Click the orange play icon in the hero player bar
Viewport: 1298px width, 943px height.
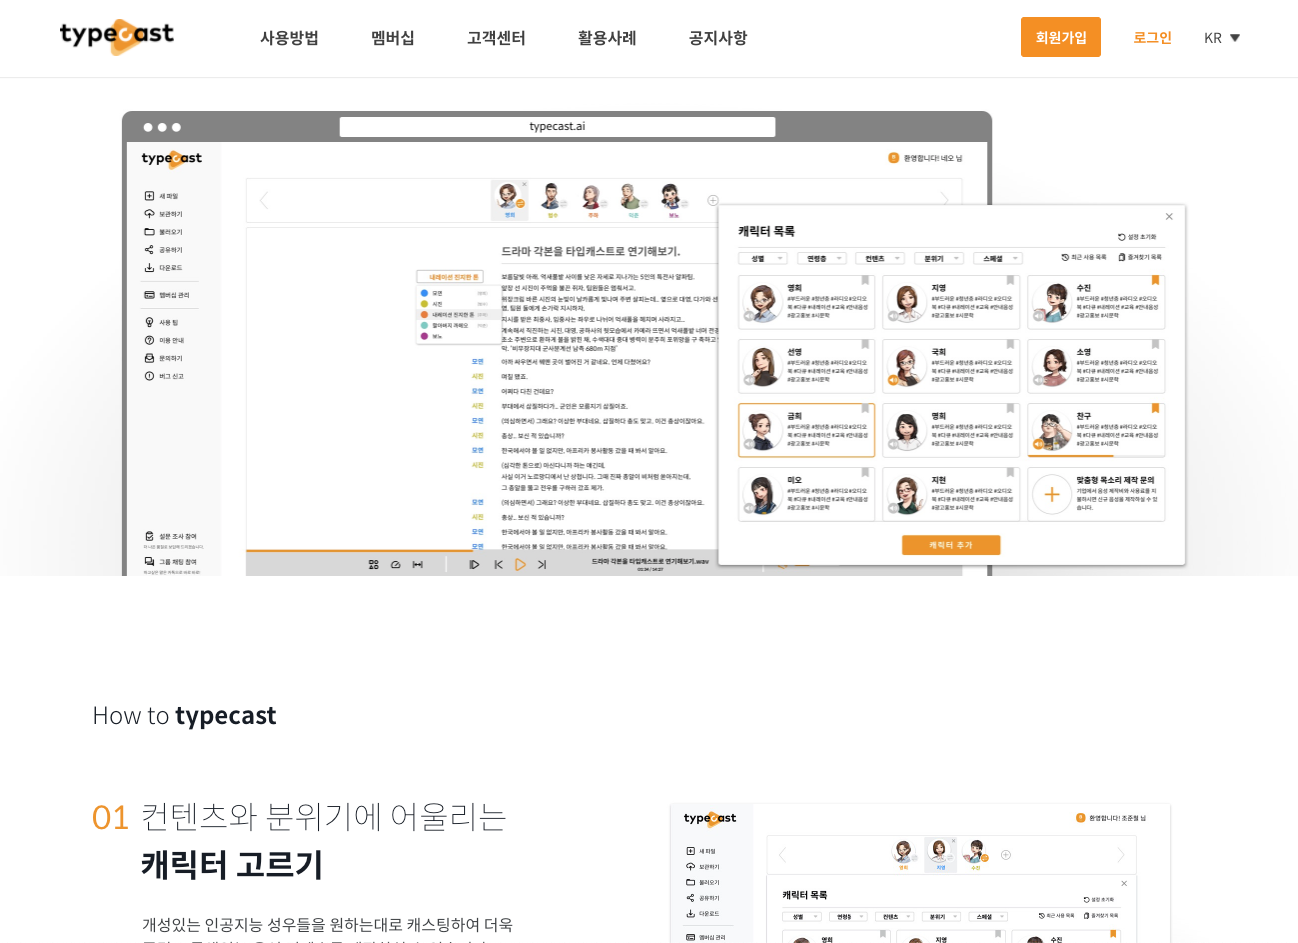click(520, 565)
